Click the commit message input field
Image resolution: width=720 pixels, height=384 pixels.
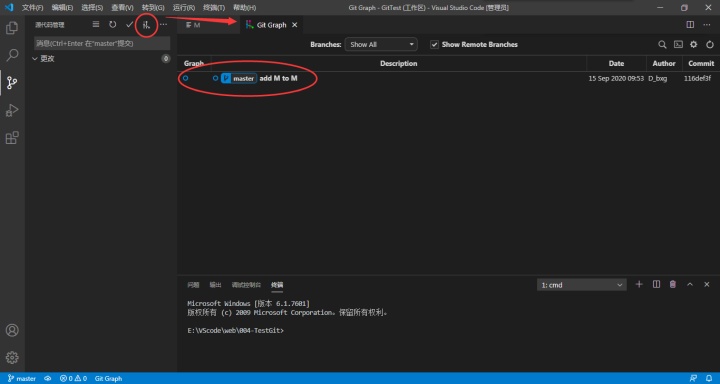click(102, 43)
